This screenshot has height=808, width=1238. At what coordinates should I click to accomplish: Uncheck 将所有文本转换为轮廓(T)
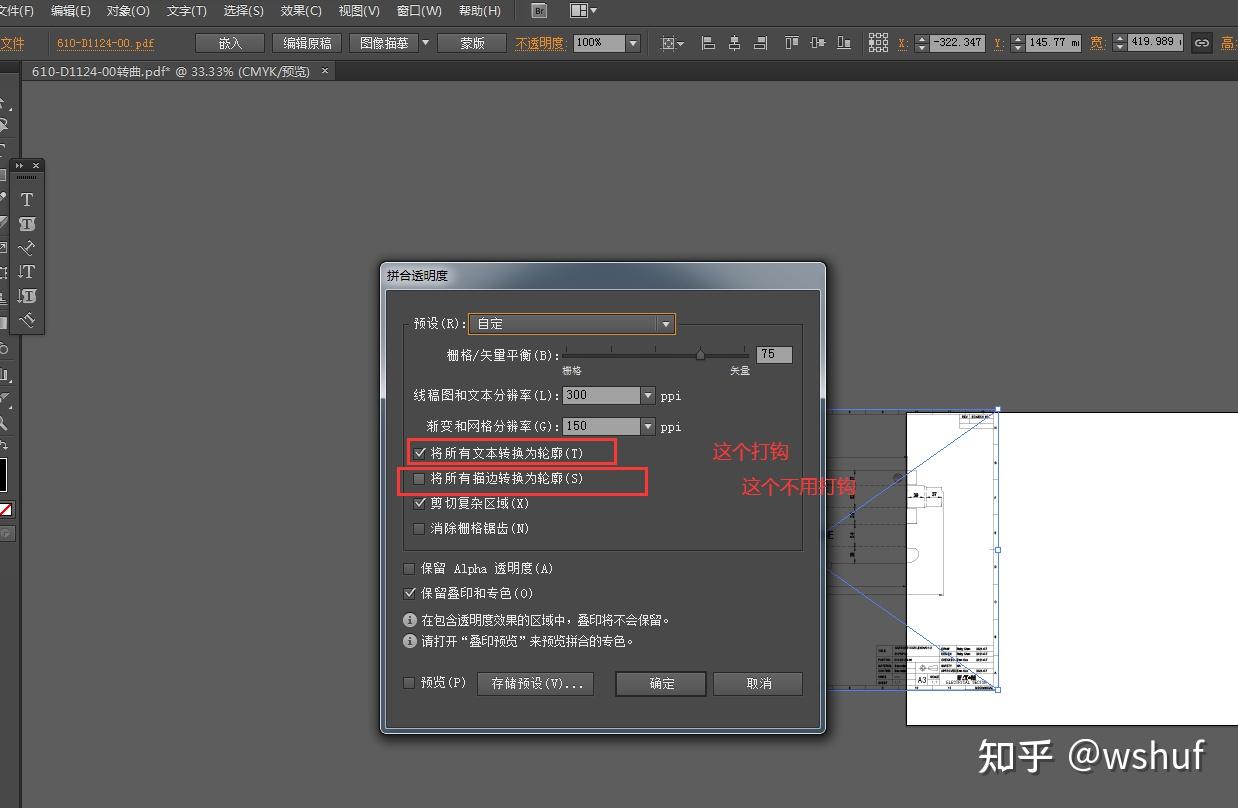tap(420, 453)
